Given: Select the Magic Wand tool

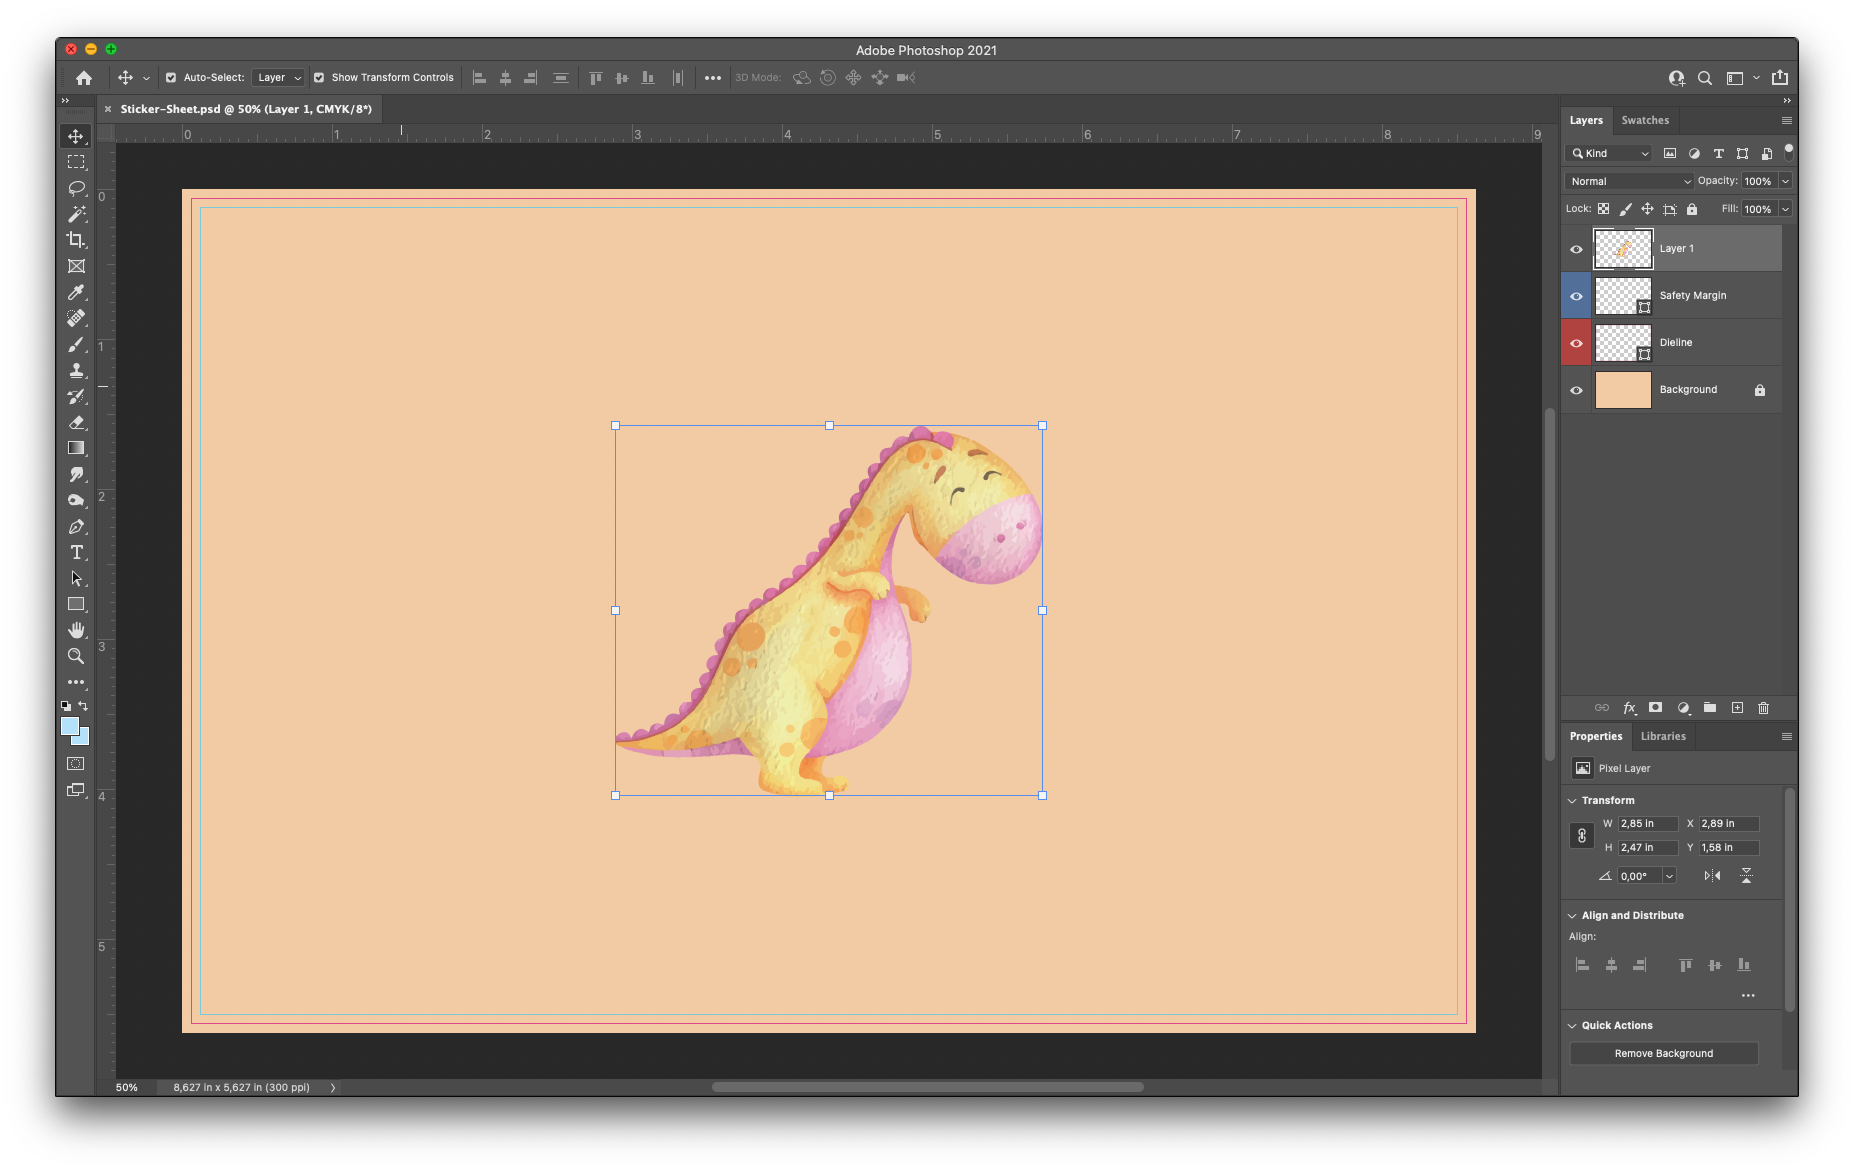Looking at the screenshot, I should (76, 214).
